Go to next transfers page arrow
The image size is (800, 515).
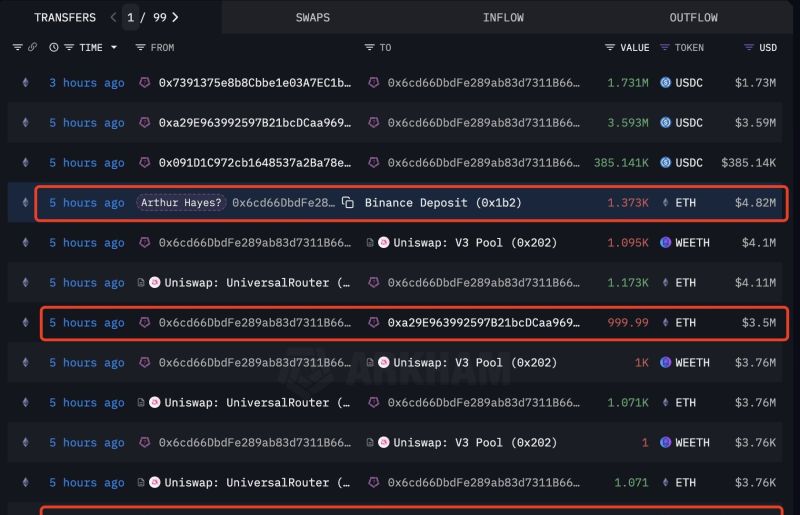coord(176,17)
